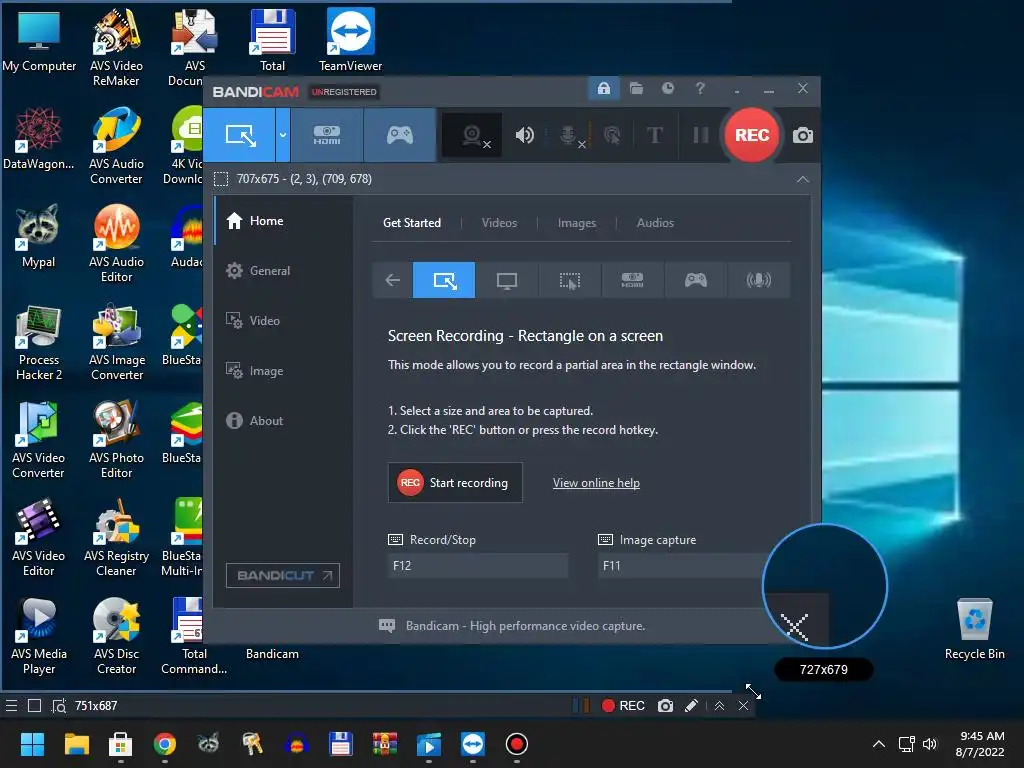Click Record/Stop hotkey field showing F12

click(x=477, y=566)
